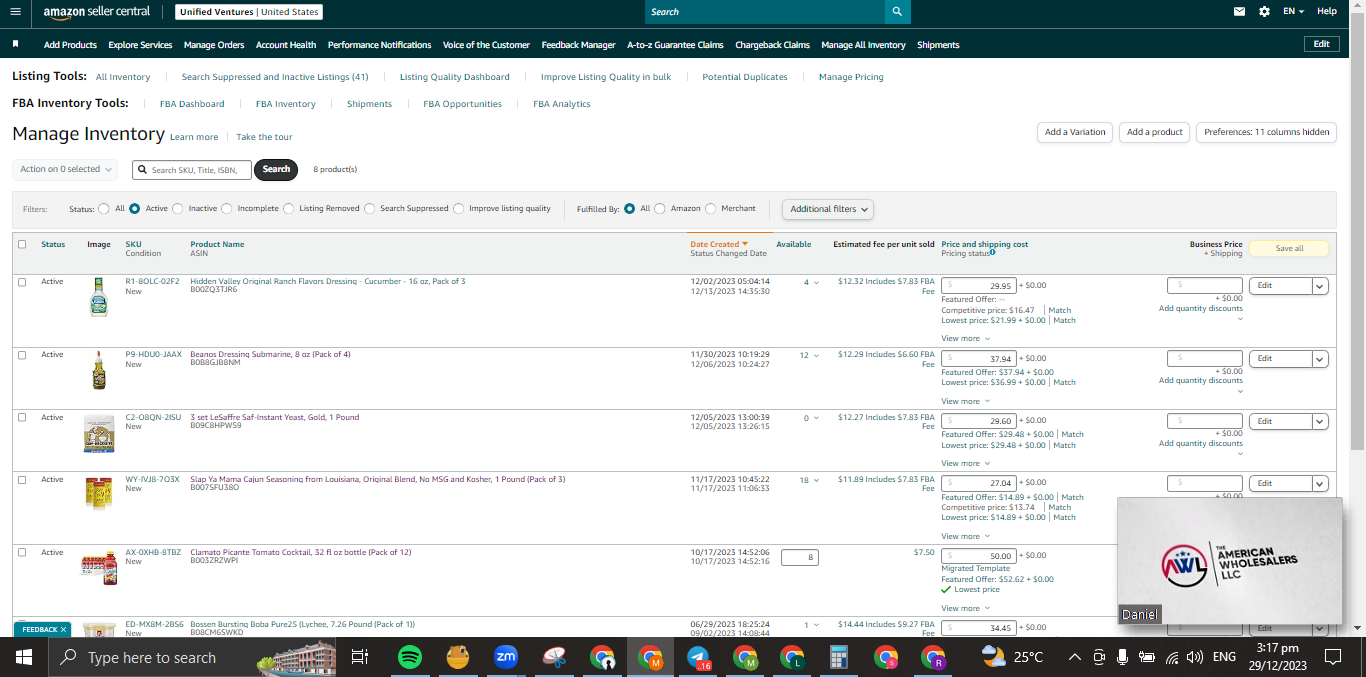This screenshot has width=1366, height=677.
Task: Click the volume speaker tray icon
Action: [1195, 657]
